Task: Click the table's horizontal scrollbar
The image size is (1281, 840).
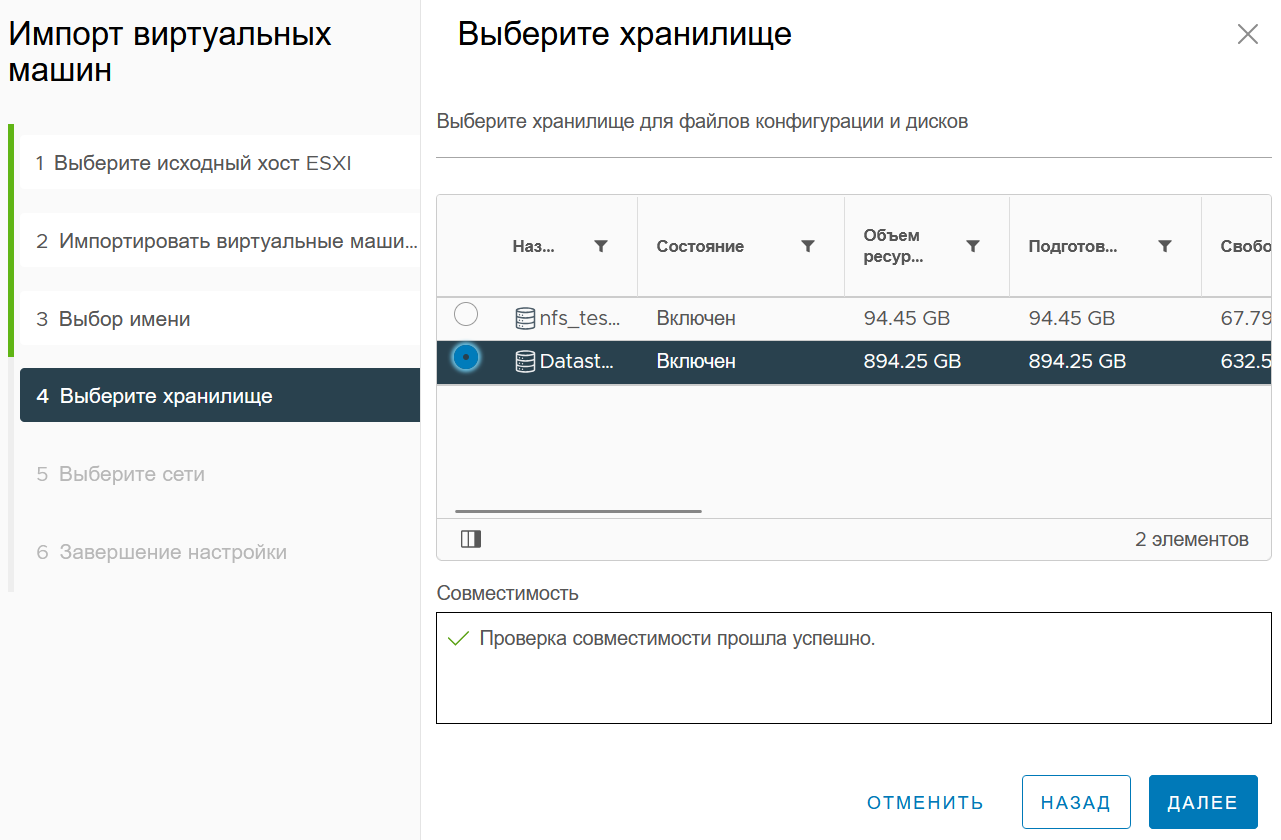Action: [x=578, y=511]
